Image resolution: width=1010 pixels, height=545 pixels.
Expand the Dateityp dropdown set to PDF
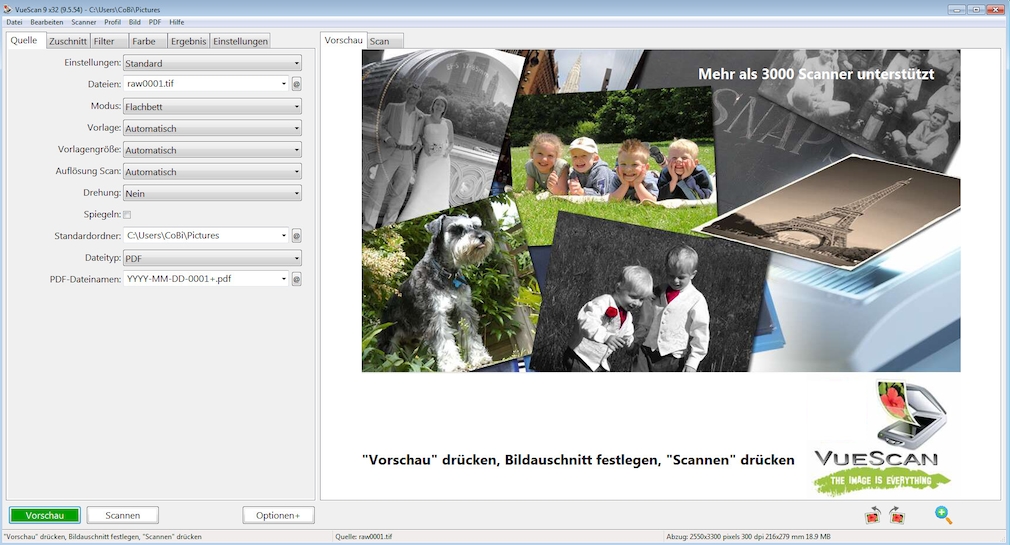[x=212, y=258]
